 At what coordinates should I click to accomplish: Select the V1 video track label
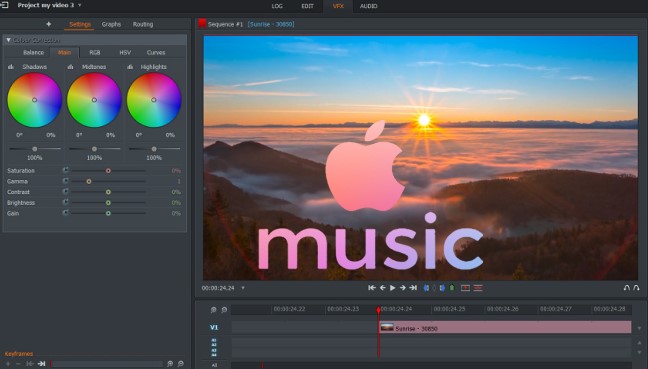(214, 327)
